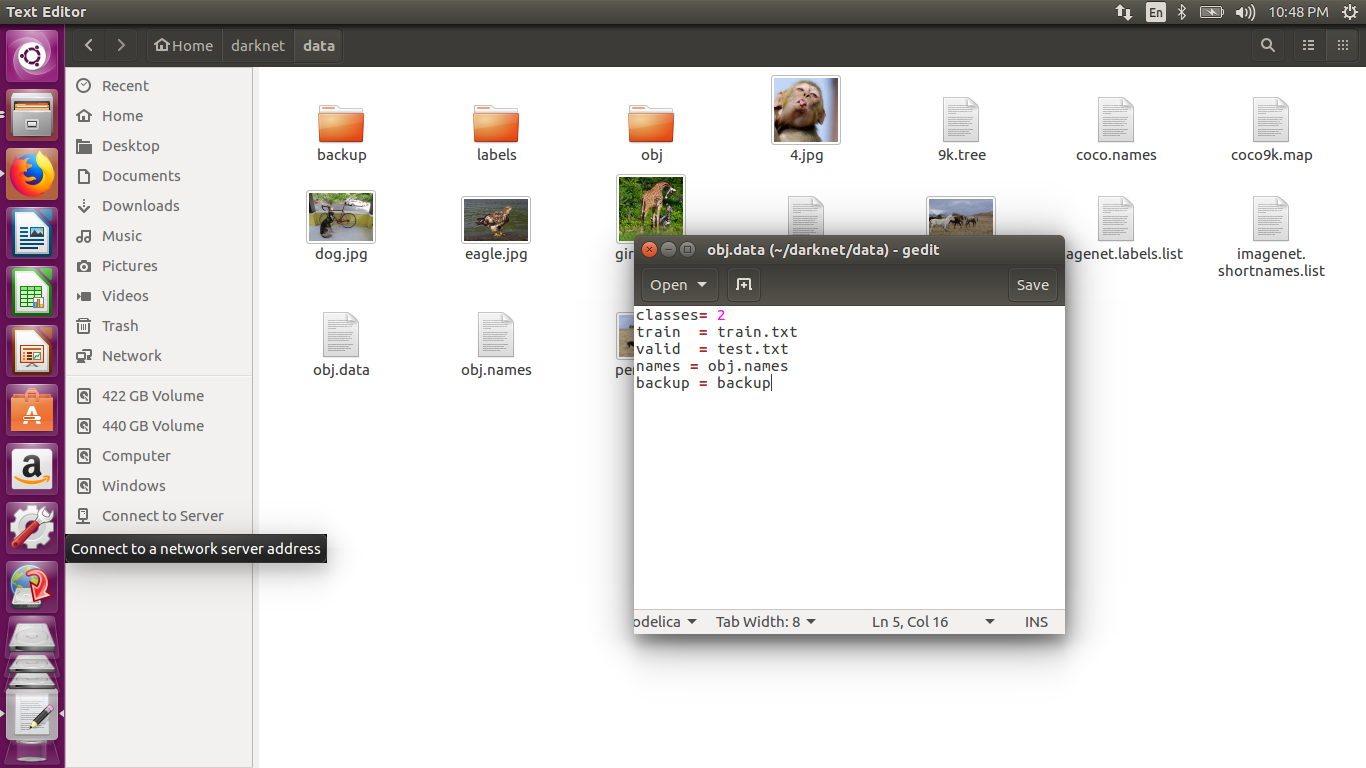1366x768 pixels.
Task: Switch to list view in the file manager
Action: (1309, 45)
